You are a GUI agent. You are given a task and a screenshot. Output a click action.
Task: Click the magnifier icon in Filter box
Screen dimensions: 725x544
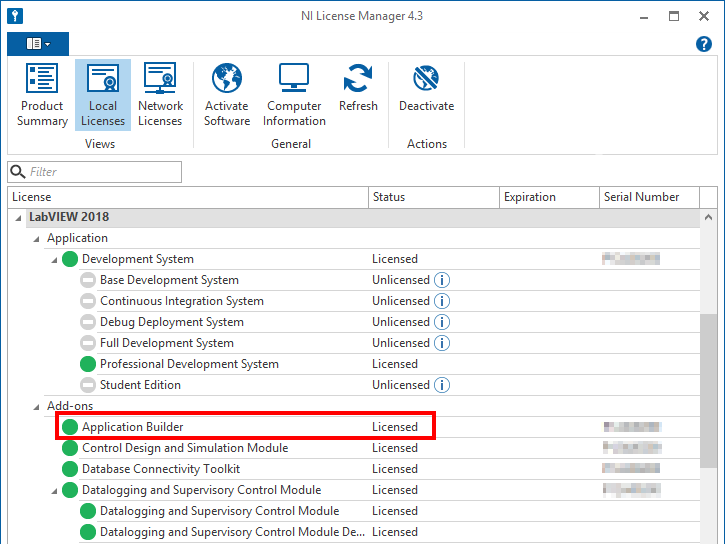[18, 171]
